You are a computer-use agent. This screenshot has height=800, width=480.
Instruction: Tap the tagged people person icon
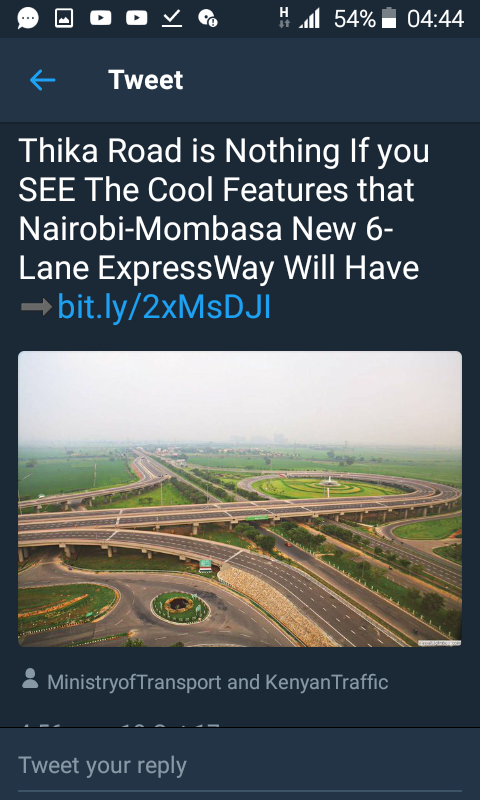[30, 679]
